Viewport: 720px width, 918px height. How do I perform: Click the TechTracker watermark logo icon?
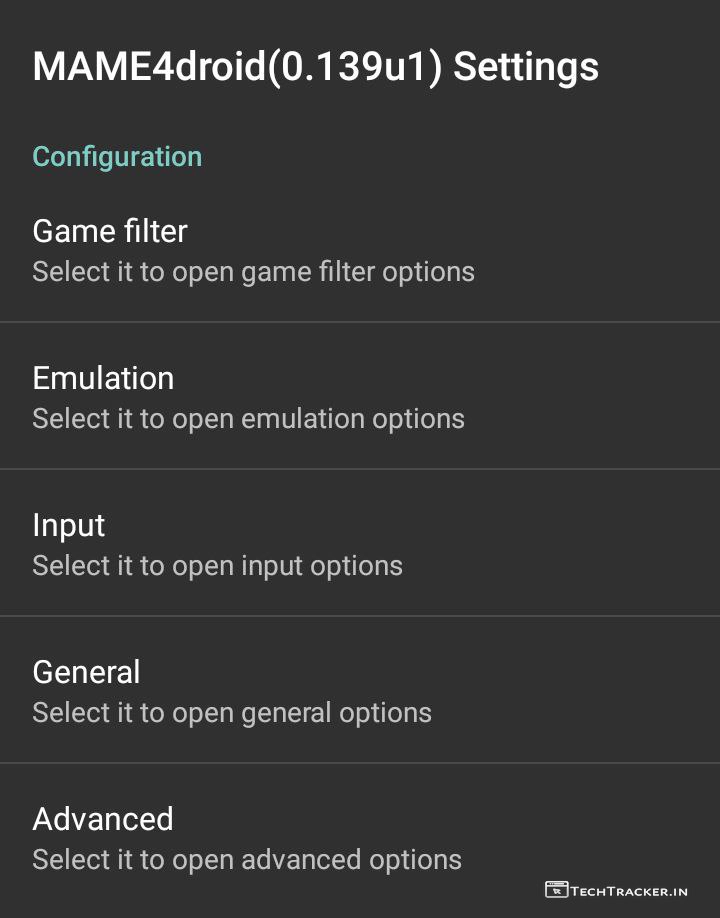click(x=556, y=889)
